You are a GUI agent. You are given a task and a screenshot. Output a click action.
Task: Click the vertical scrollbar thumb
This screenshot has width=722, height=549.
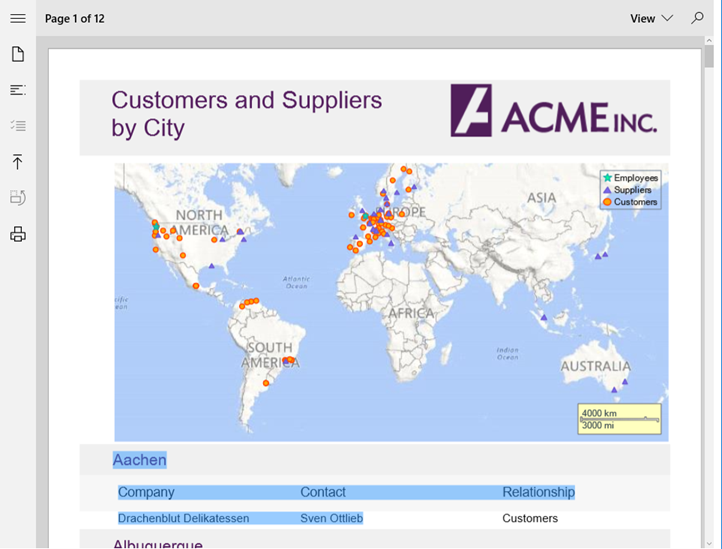[x=708, y=56]
